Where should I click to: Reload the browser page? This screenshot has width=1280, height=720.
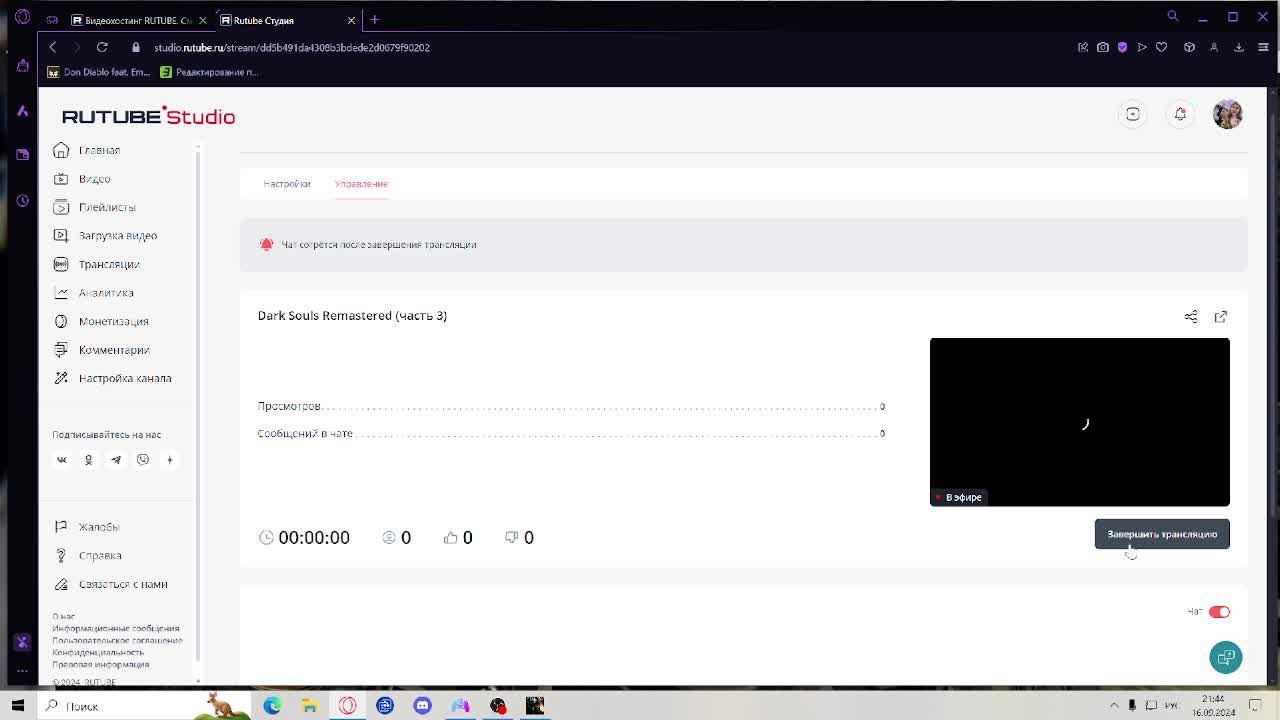102,47
